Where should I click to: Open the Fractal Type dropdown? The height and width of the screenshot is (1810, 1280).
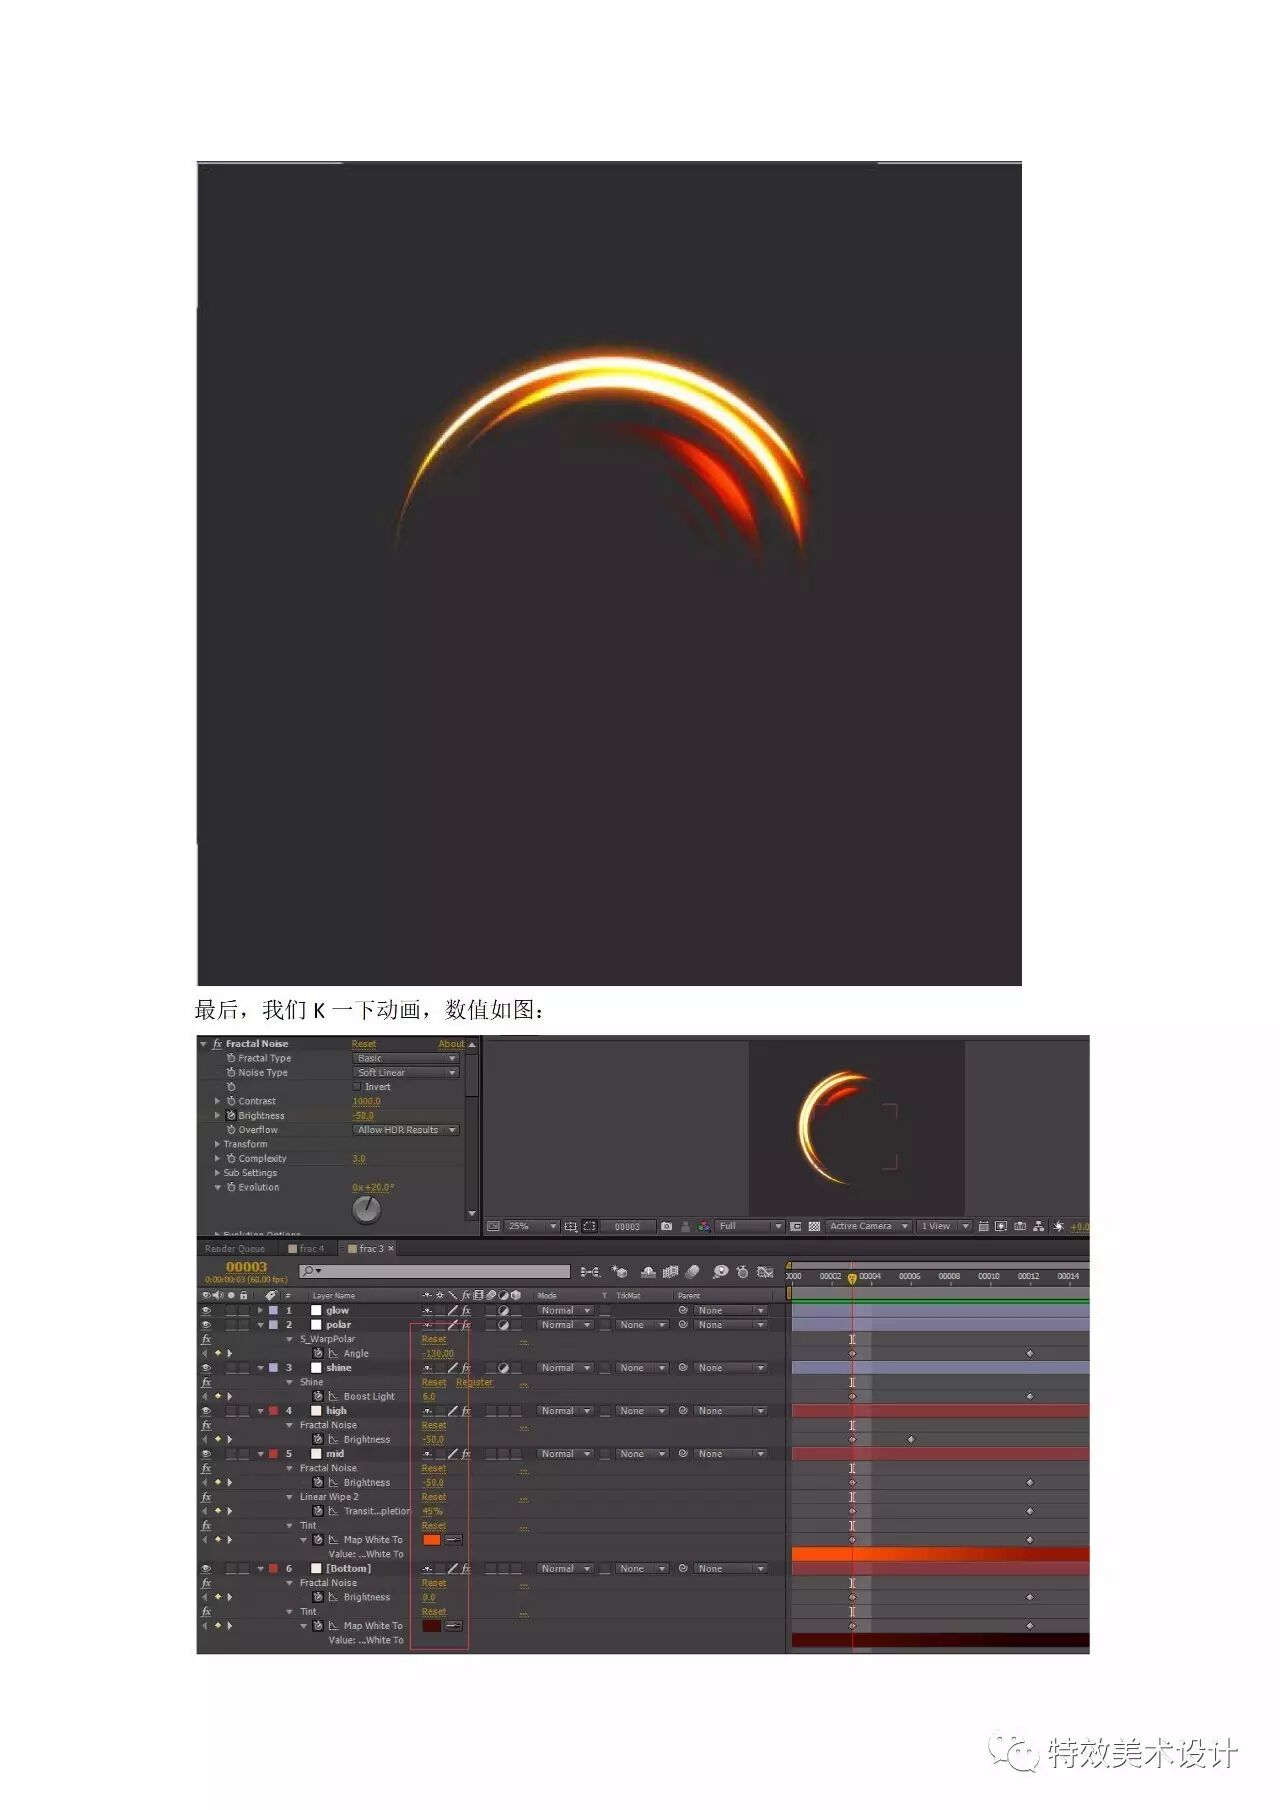click(x=406, y=1058)
